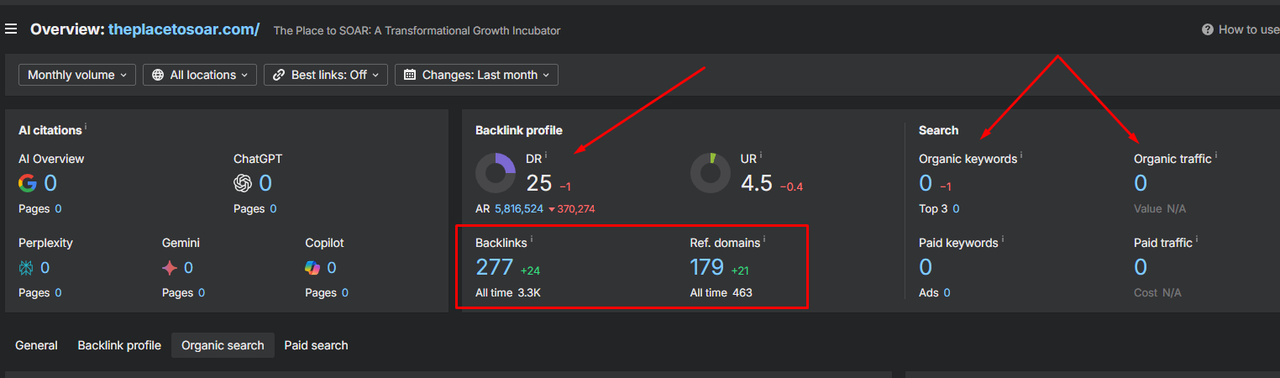Click the Gemini citations count 0
This screenshot has height=378, width=1280.
[x=188, y=268]
